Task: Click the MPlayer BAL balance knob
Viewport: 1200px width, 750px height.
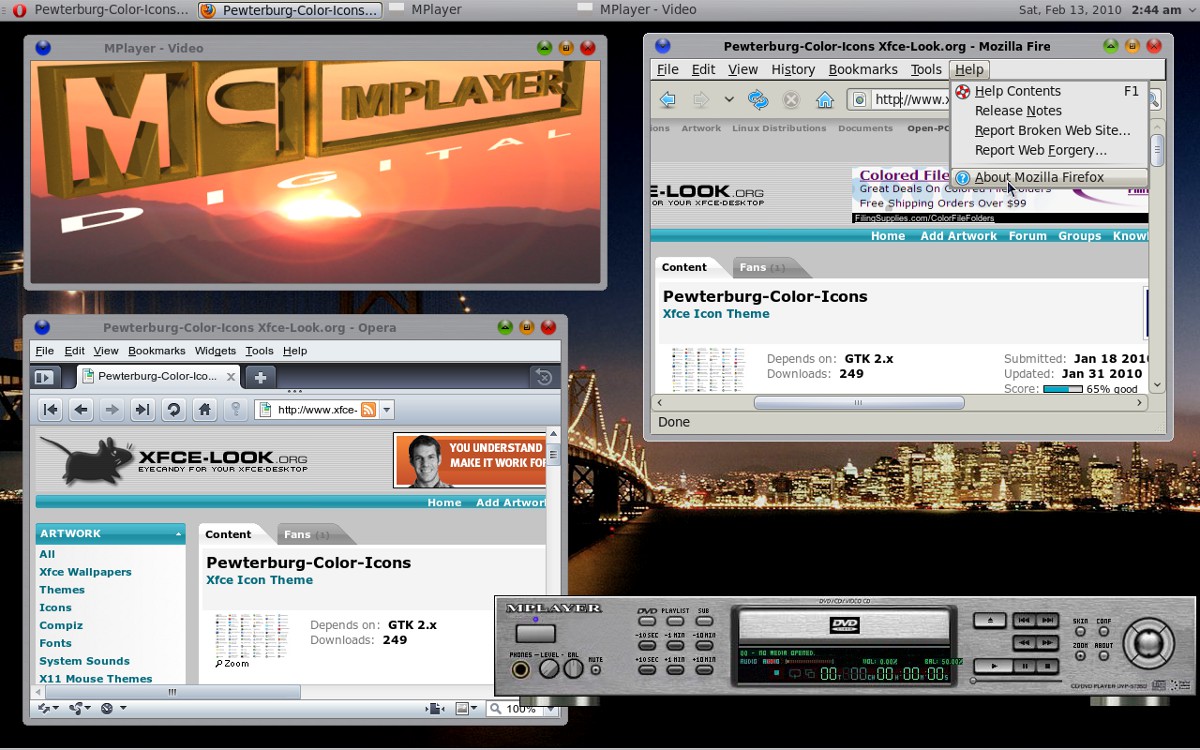Action: (x=573, y=668)
